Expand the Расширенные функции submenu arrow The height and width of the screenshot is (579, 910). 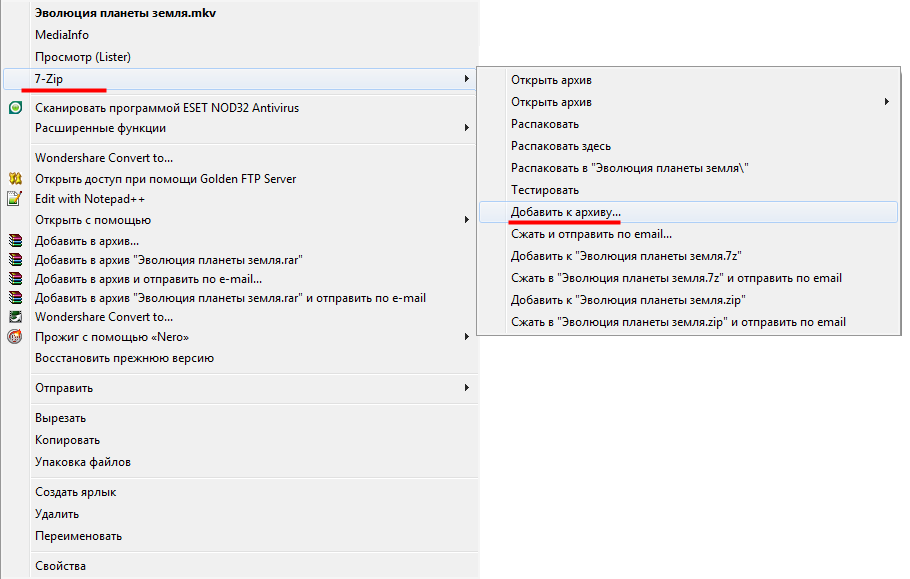pyautogui.click(x=467, y=128)
